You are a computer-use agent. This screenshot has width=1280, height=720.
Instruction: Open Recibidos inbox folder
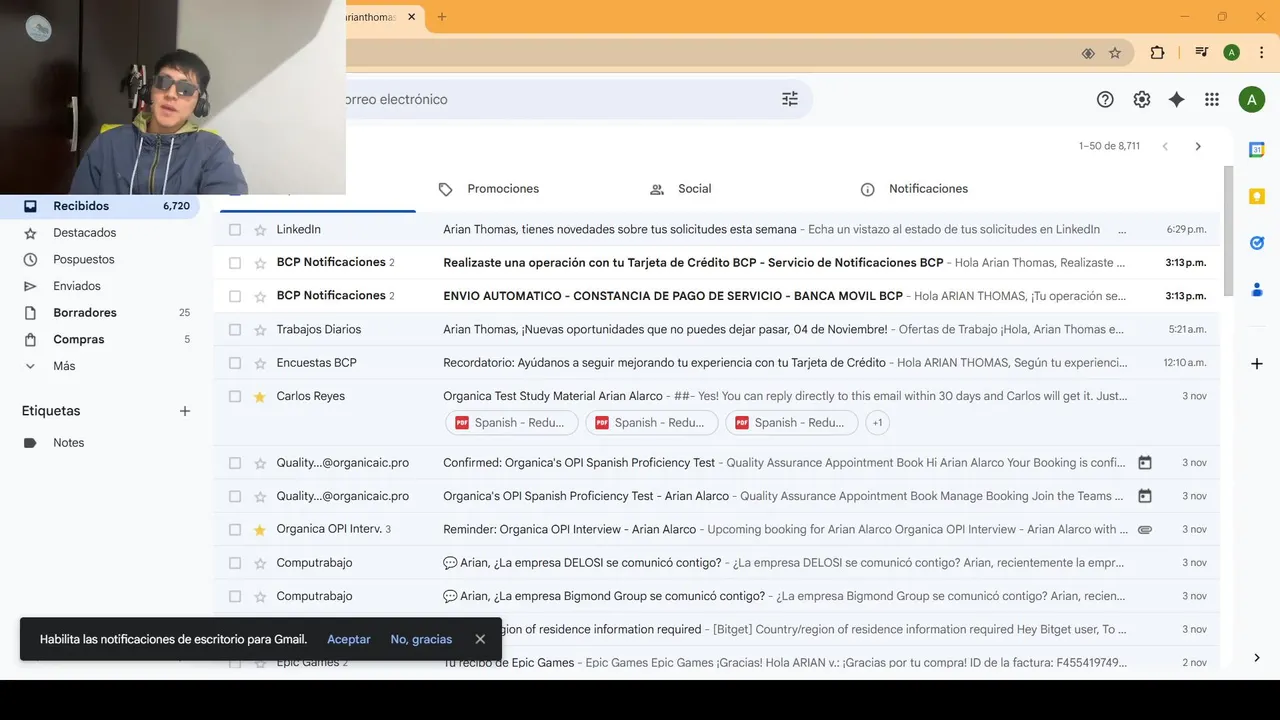pos(100,206)
